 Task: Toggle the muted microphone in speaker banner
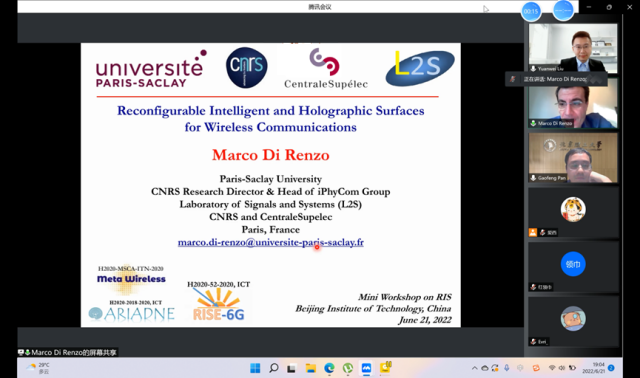(x=513, y=79)
